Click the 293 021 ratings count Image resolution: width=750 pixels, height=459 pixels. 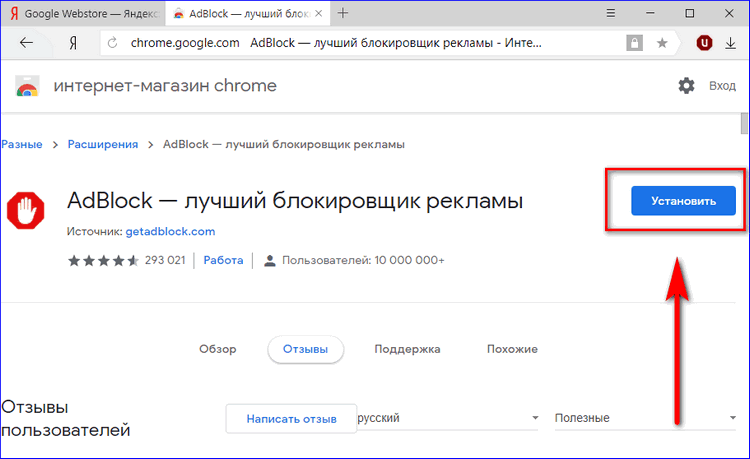pyautogui.click(x=165, y=261)
